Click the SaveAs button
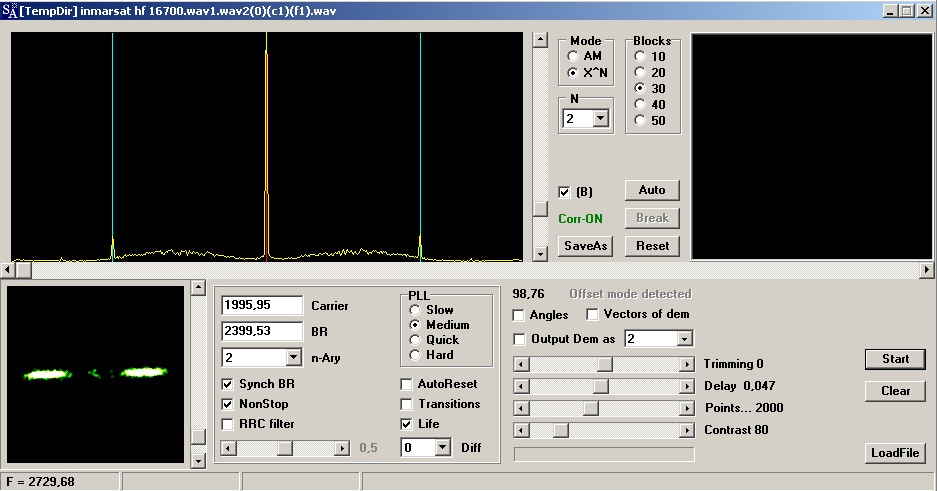The width and height of the screenshot is (937, 491). click(586, 246)
